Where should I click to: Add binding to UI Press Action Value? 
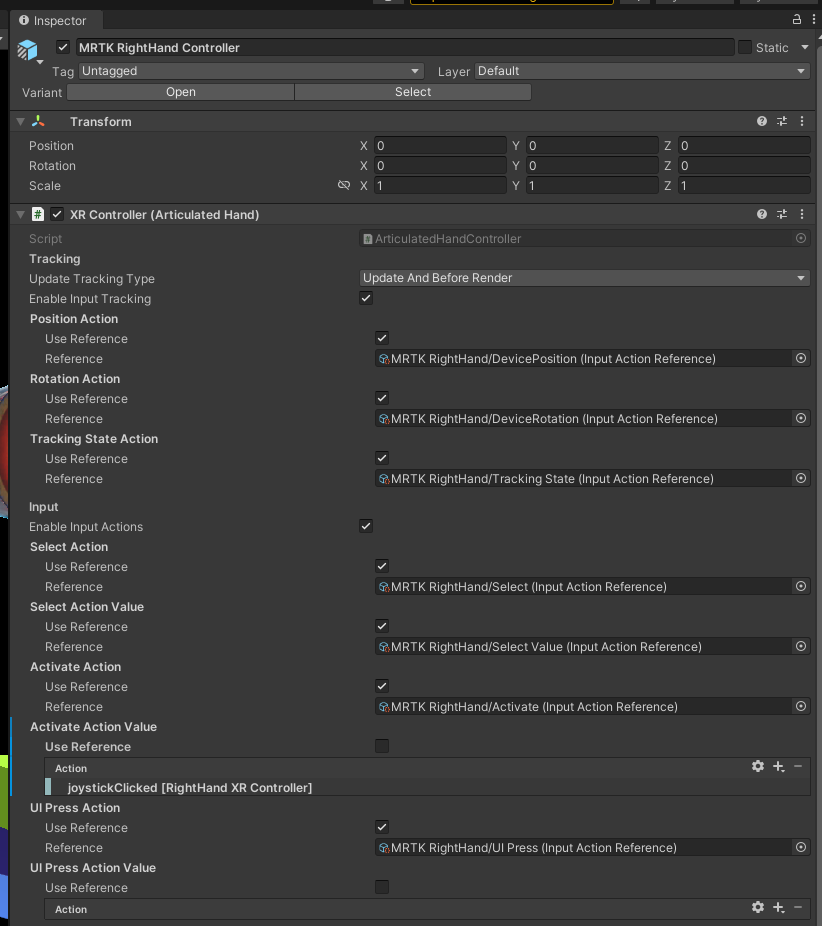(779, 907)
